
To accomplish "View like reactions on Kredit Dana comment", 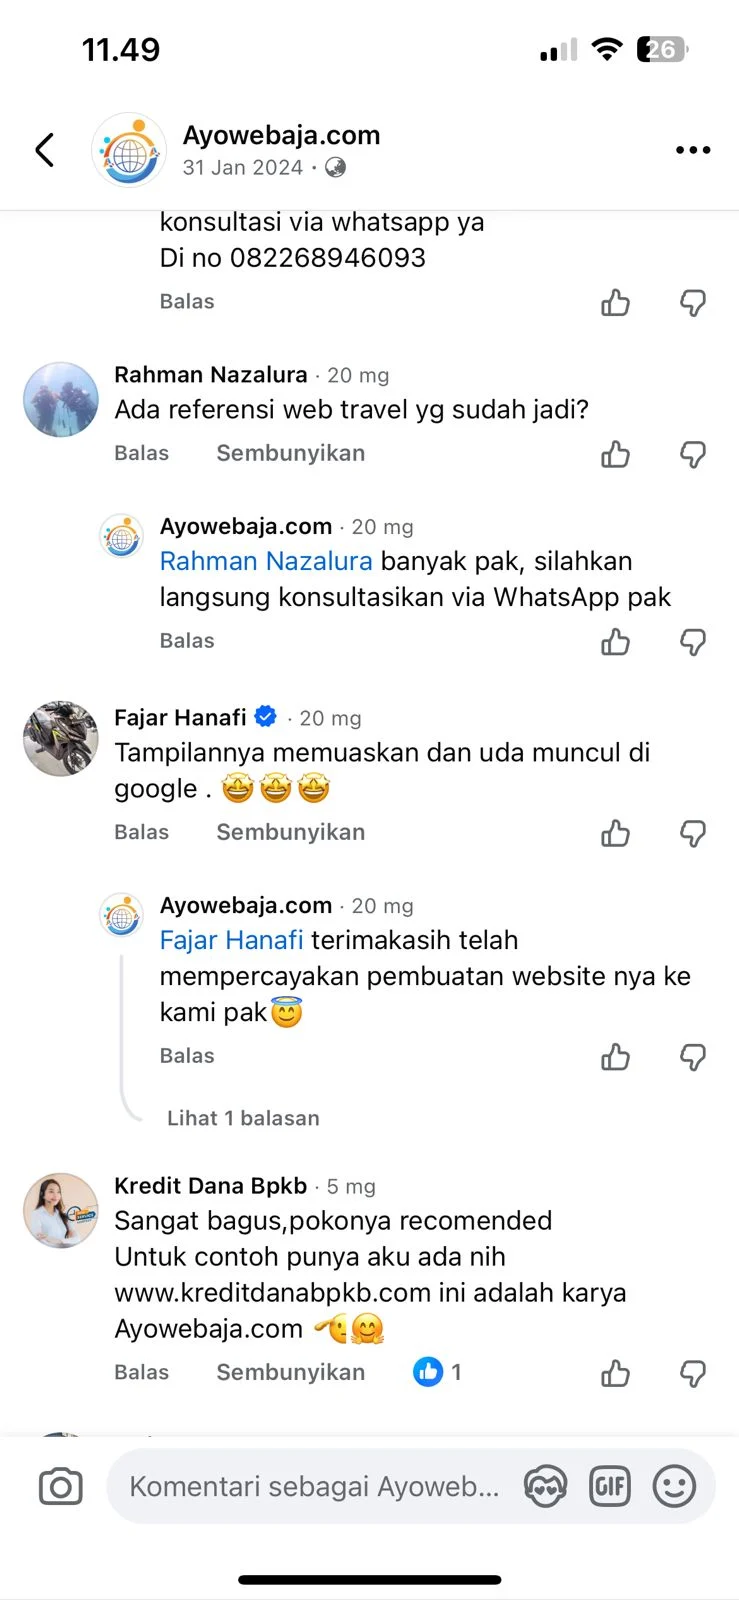I will tap(437, 1372).
